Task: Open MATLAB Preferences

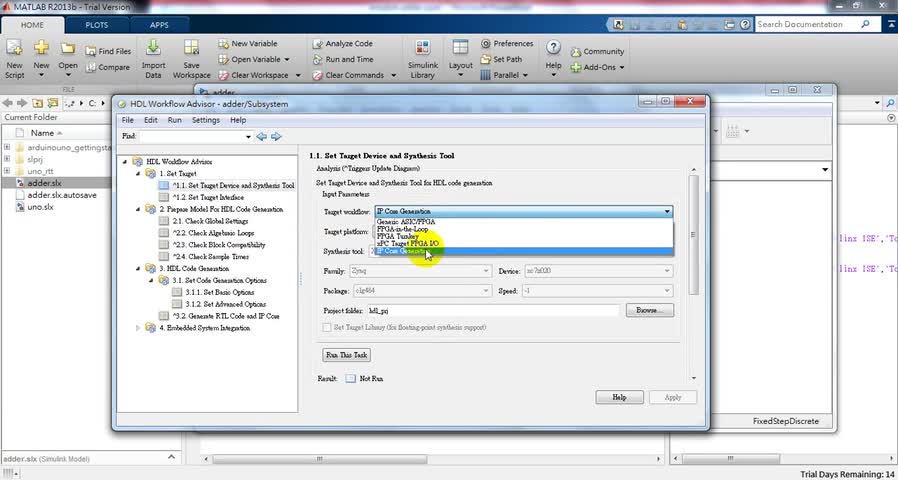Action: click(507, 44)
